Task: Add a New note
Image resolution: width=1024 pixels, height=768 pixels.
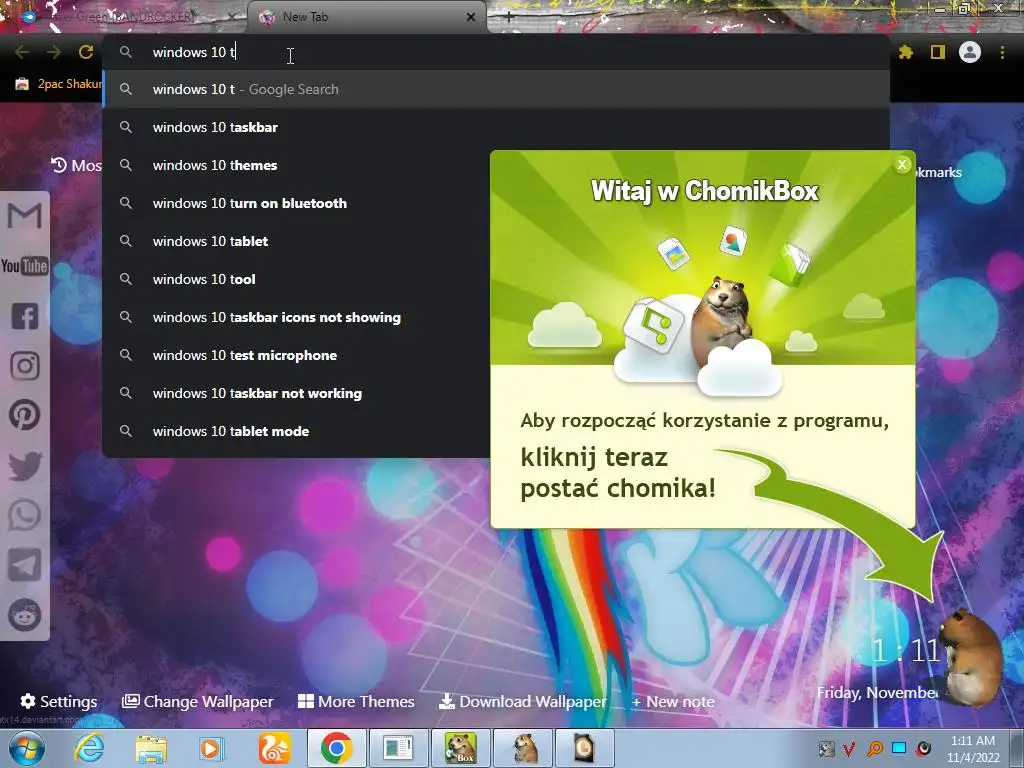Action: [673, 701]
